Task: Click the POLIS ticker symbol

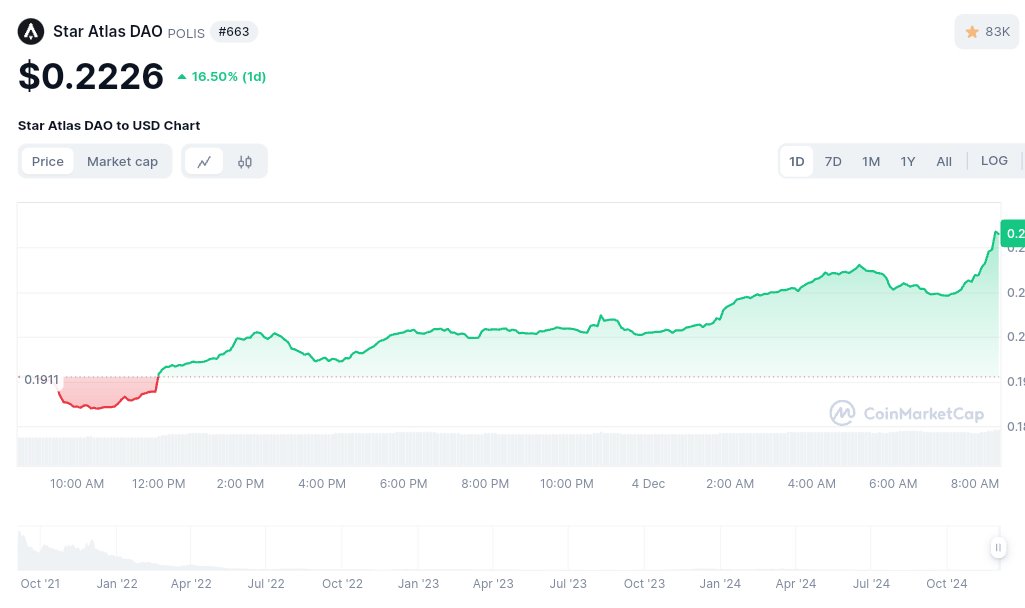Action: (x=186, y=33)
